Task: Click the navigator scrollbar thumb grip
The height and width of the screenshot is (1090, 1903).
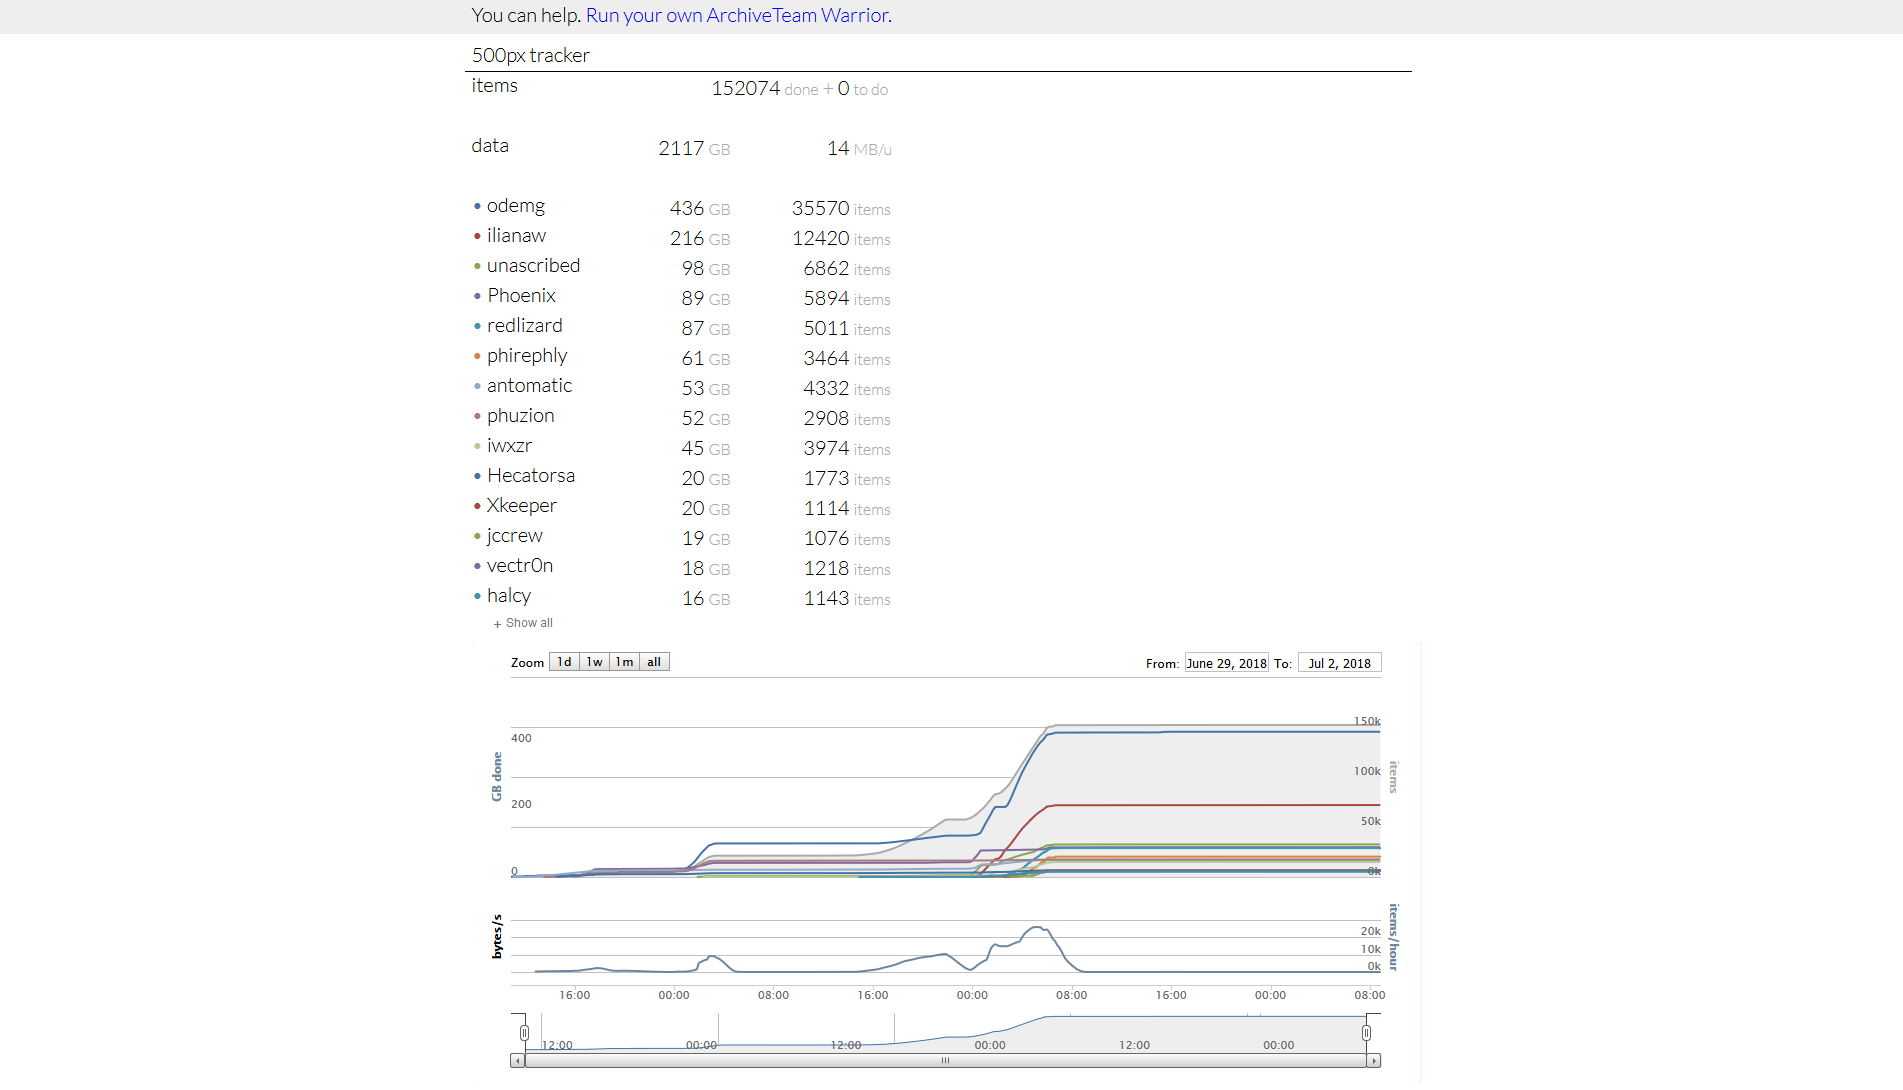Action: pos(945,1060)
